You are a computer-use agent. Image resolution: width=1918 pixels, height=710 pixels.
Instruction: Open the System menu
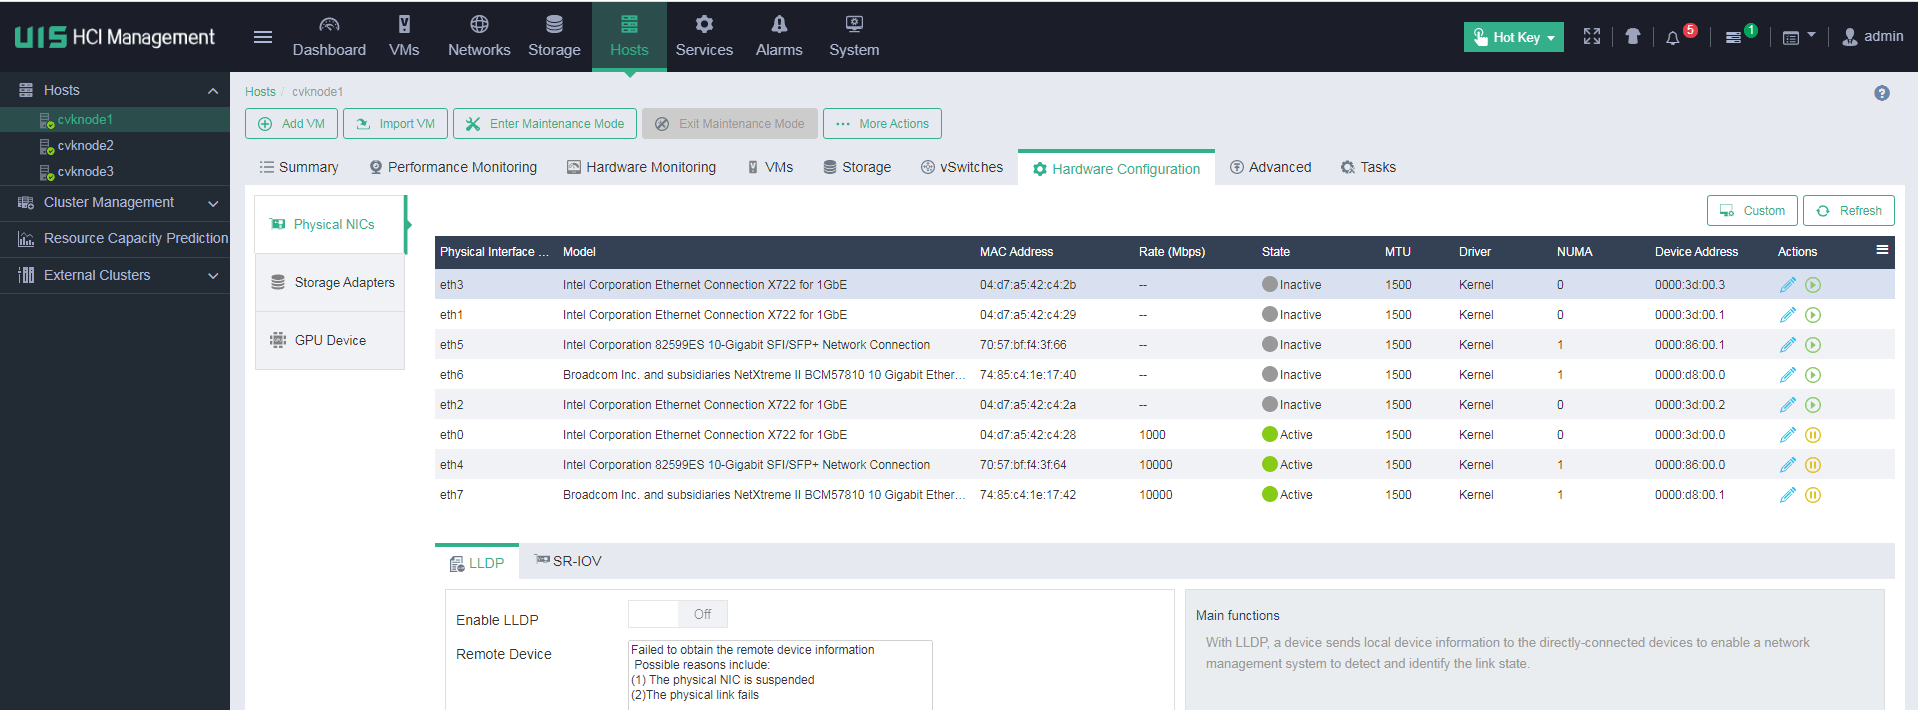(854, 37)
